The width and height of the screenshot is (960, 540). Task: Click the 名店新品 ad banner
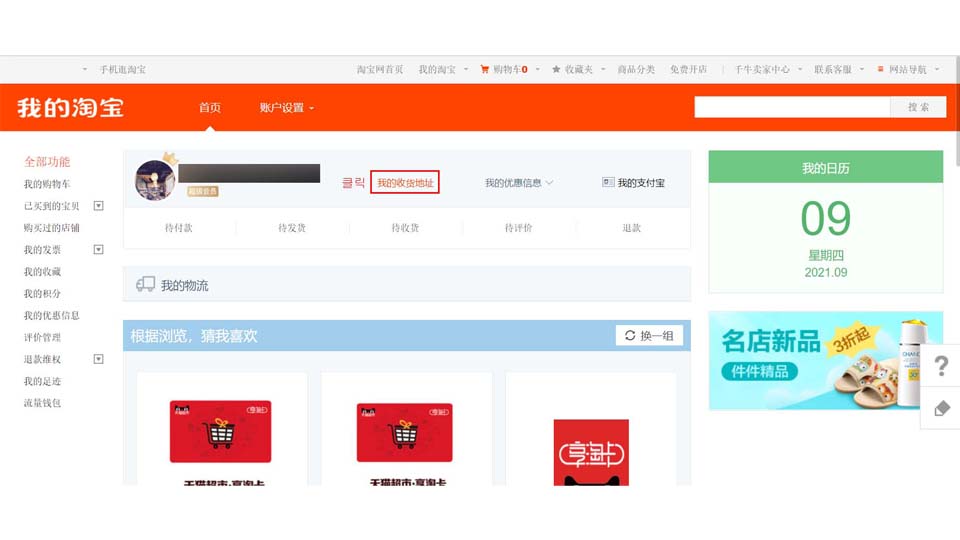coord(826,360)
